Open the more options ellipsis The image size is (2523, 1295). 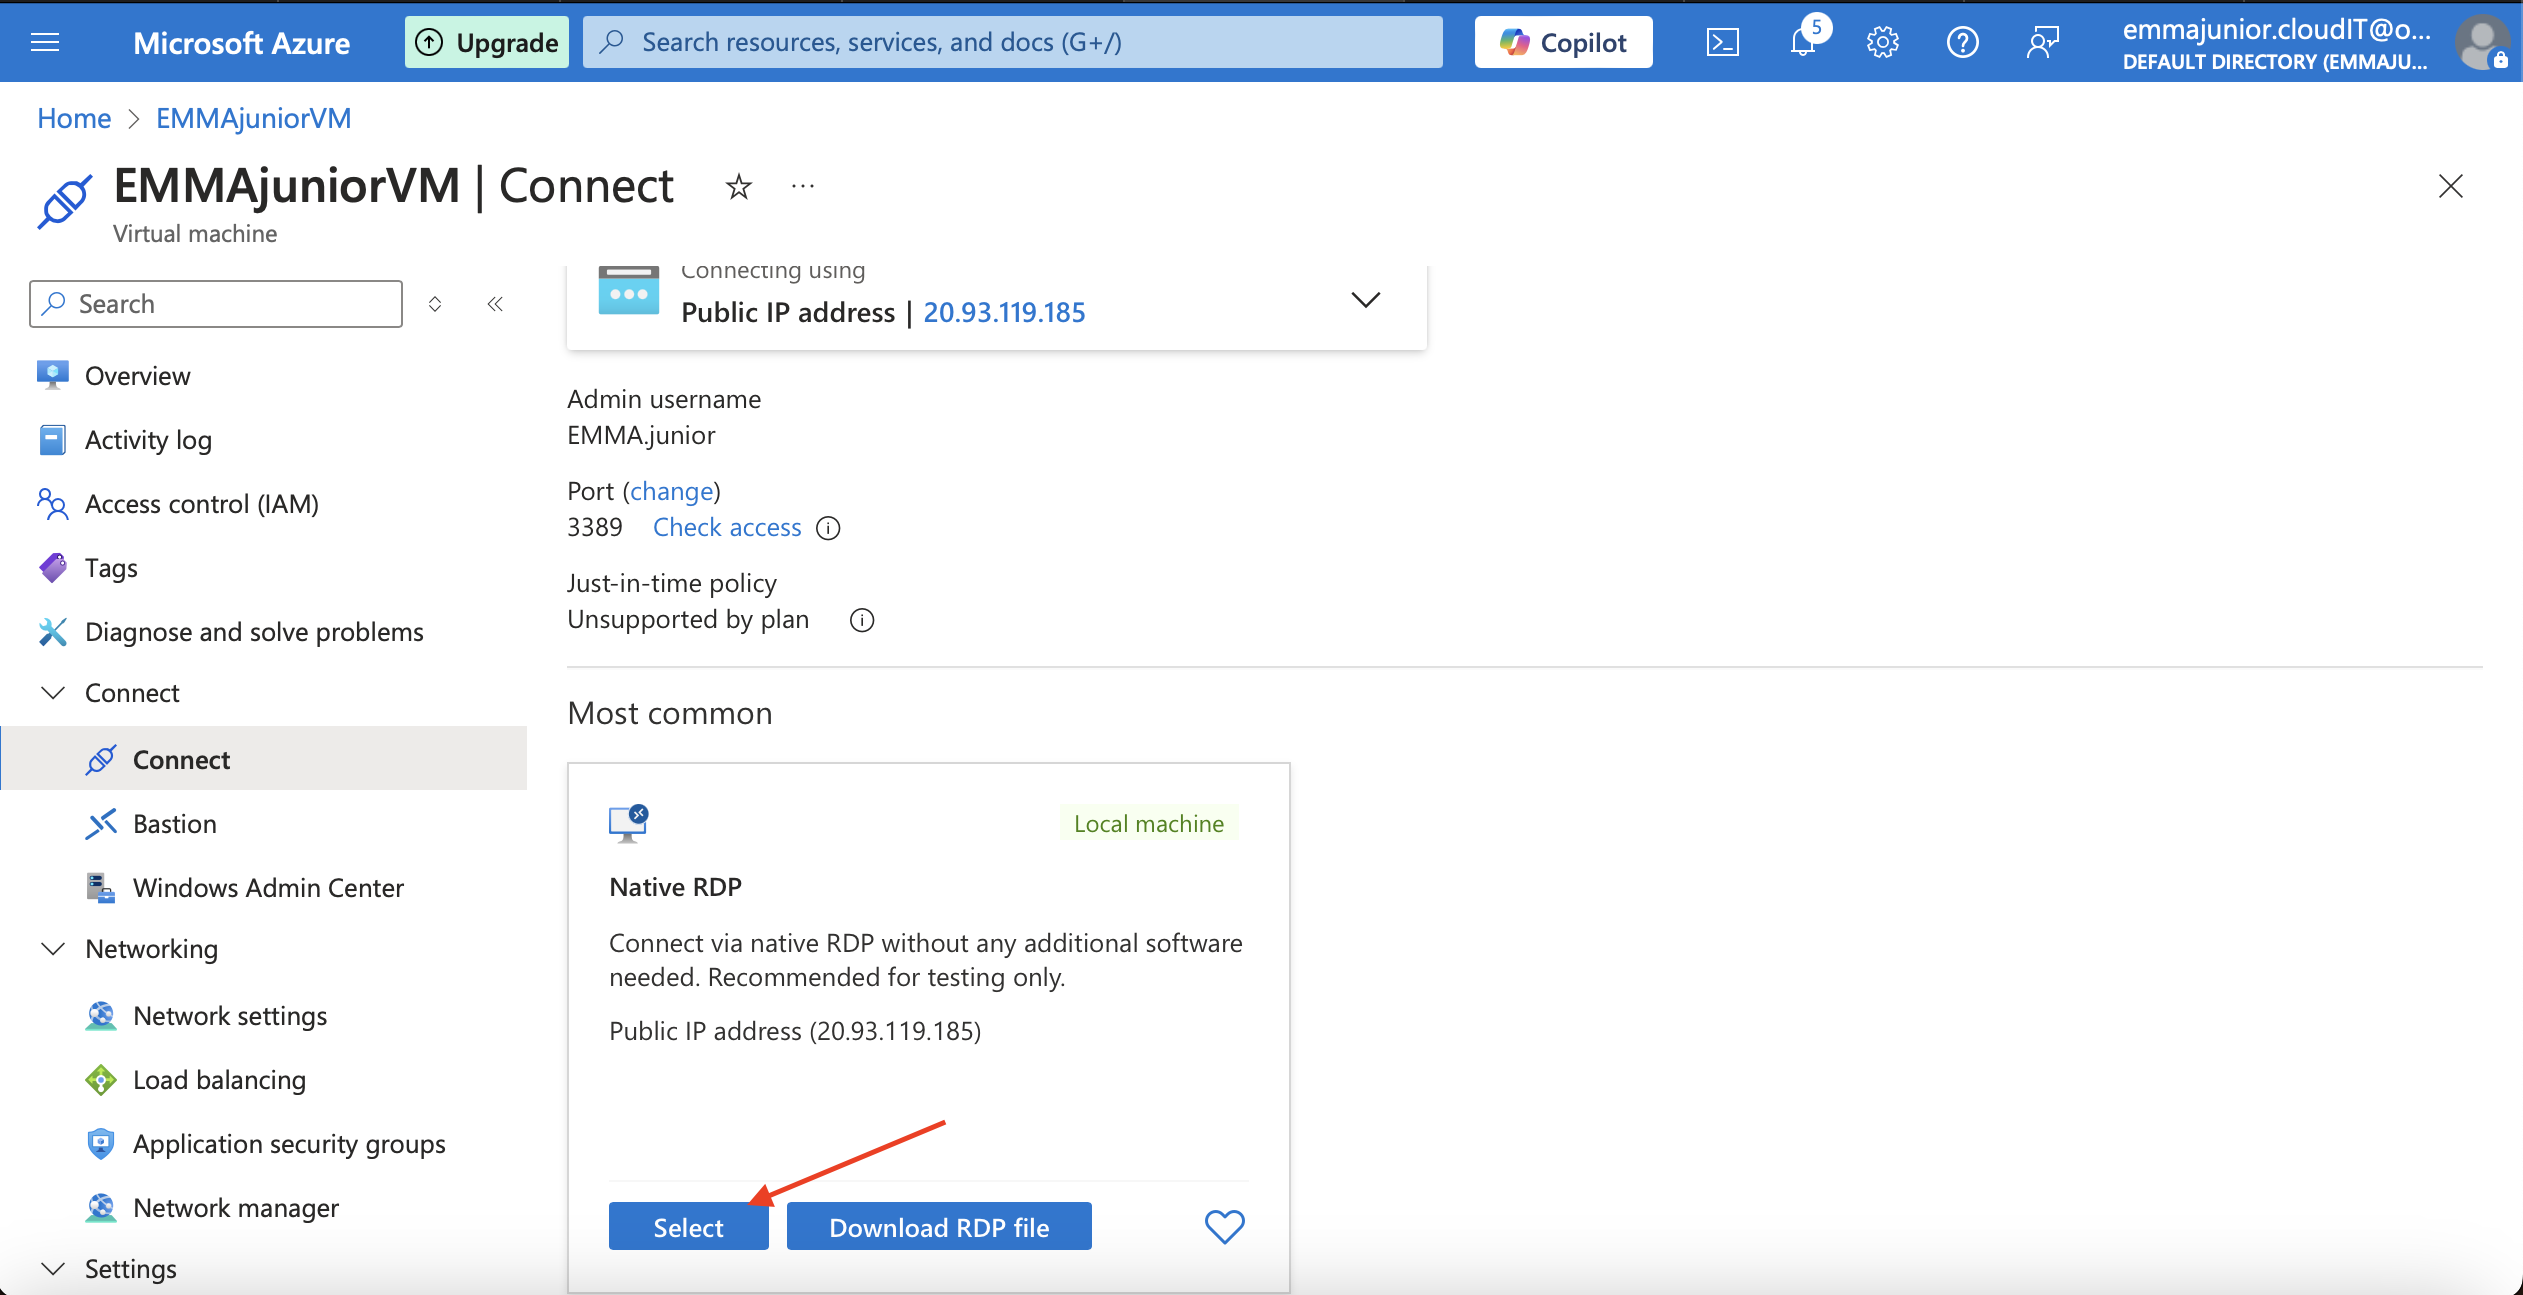click(803, 186)
